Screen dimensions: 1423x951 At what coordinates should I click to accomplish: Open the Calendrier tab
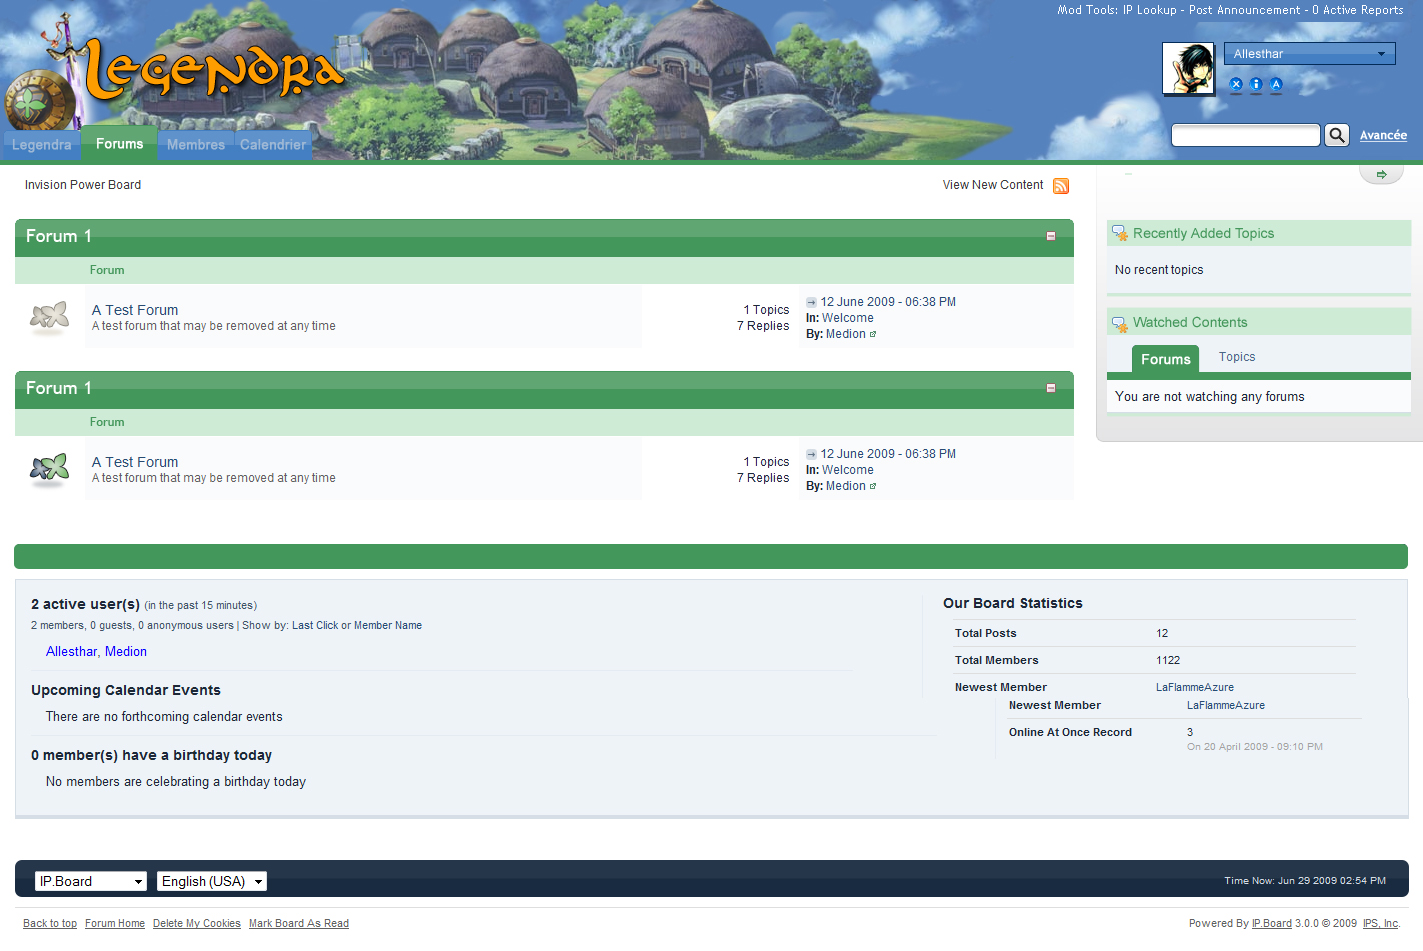tap(273, 145)
